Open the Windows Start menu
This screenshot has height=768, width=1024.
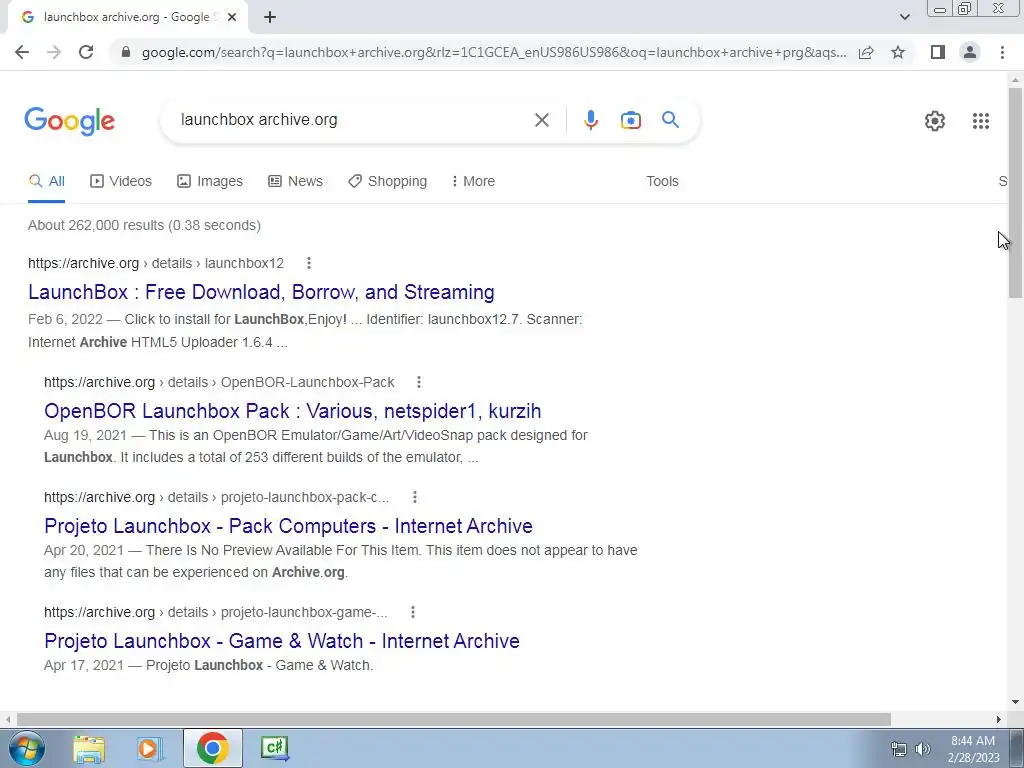pyautogui.click(x=25, y=748)
